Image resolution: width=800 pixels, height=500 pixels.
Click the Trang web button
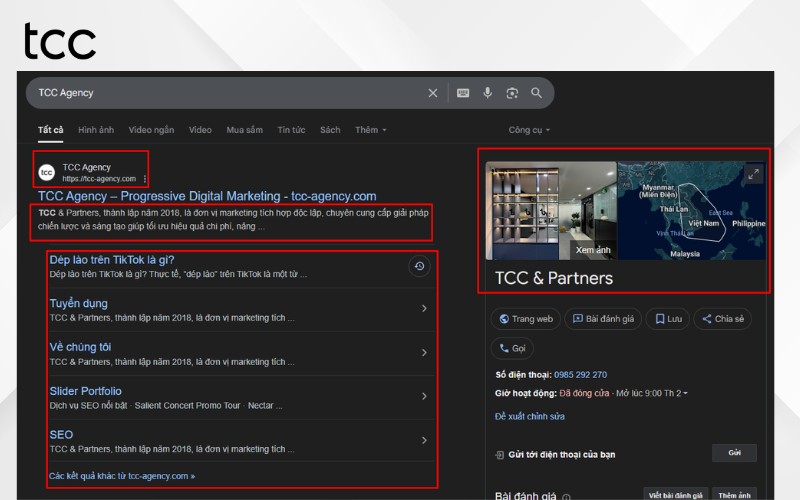coord(526,319)
